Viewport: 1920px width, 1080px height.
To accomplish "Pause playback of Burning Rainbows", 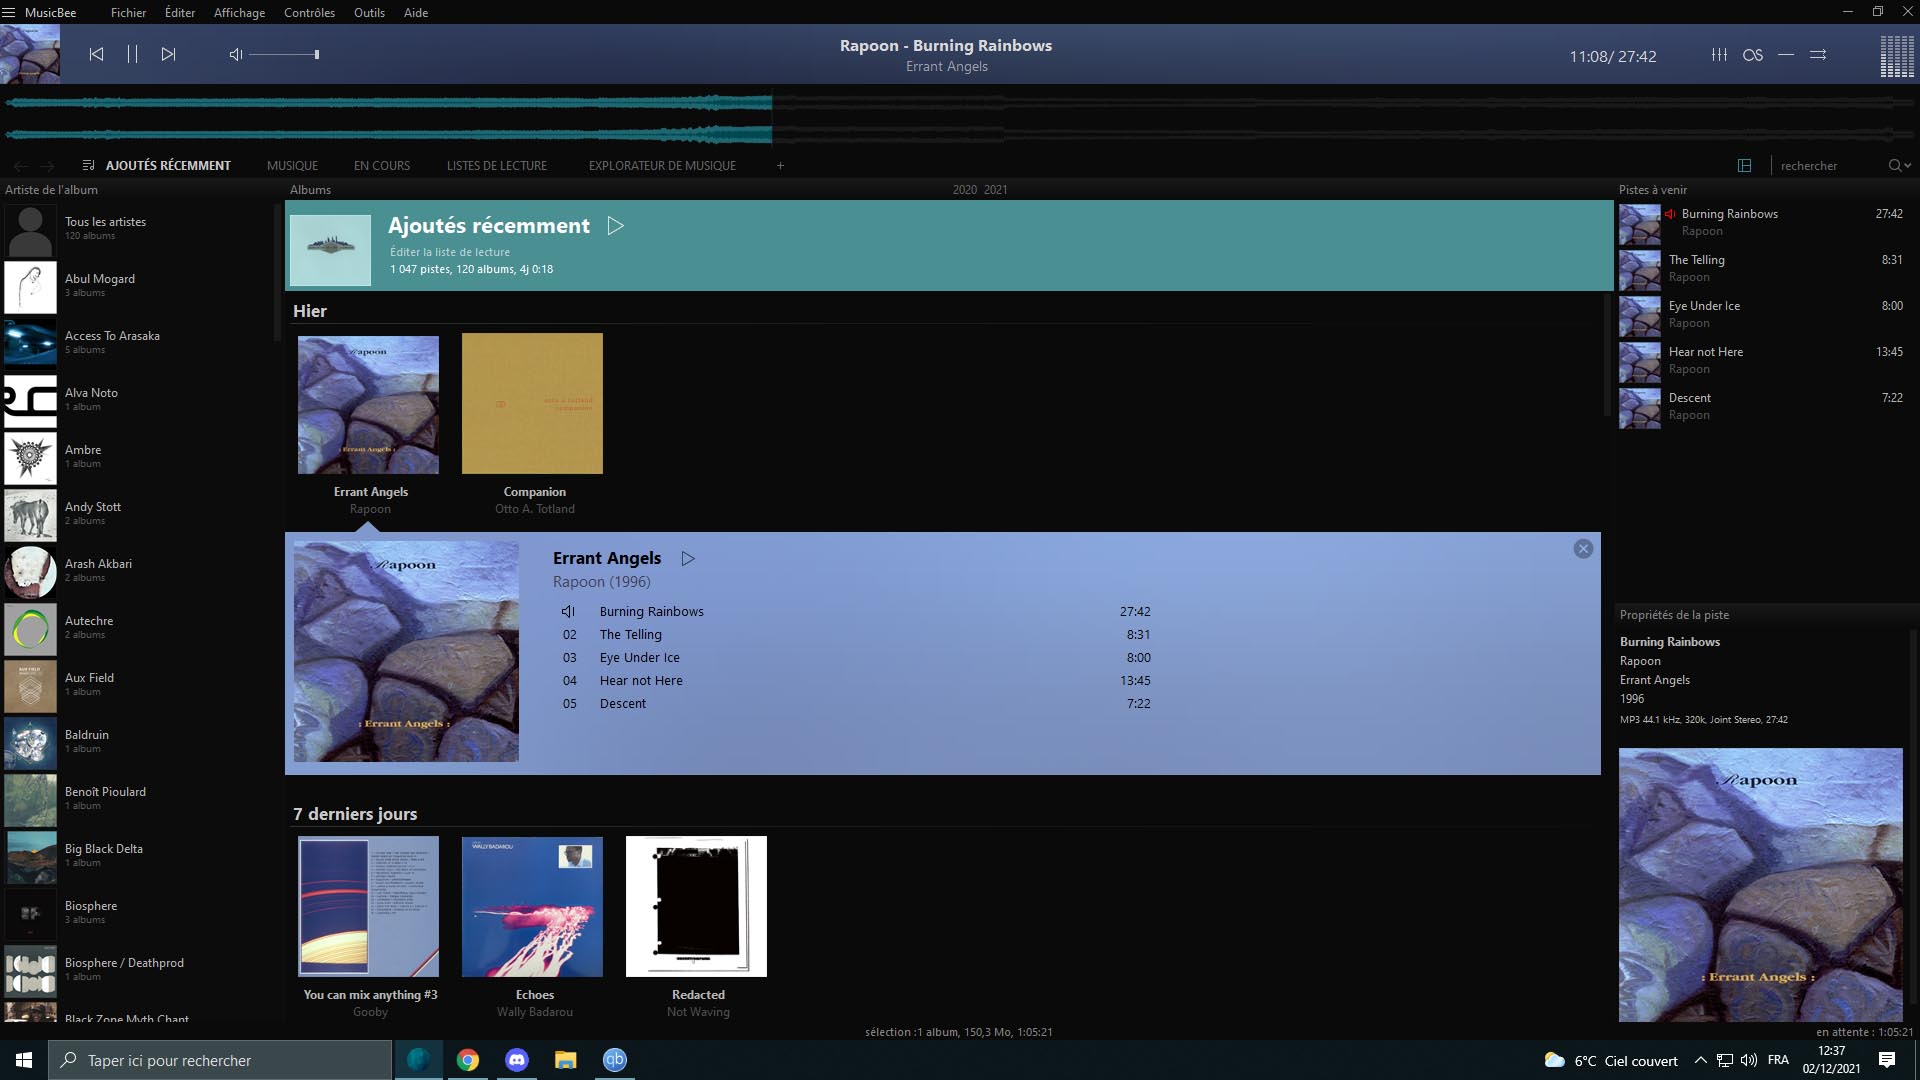I will click(x=132, y=54).
